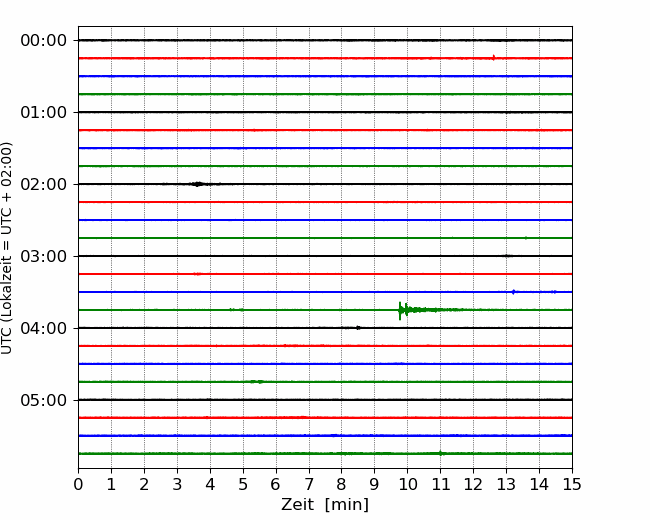Select the x-axis tick label 4

pos(210,484)
